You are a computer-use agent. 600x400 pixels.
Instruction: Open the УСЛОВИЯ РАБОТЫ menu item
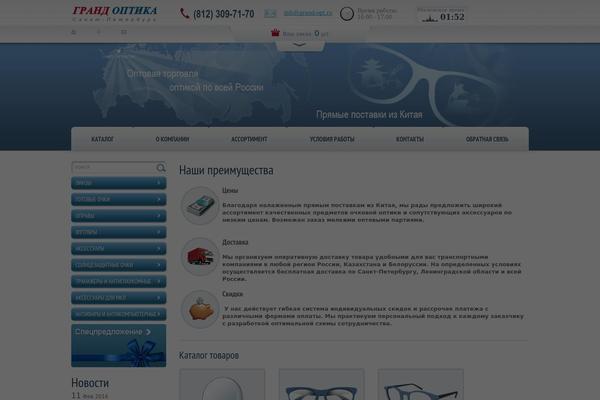[332, 139]
